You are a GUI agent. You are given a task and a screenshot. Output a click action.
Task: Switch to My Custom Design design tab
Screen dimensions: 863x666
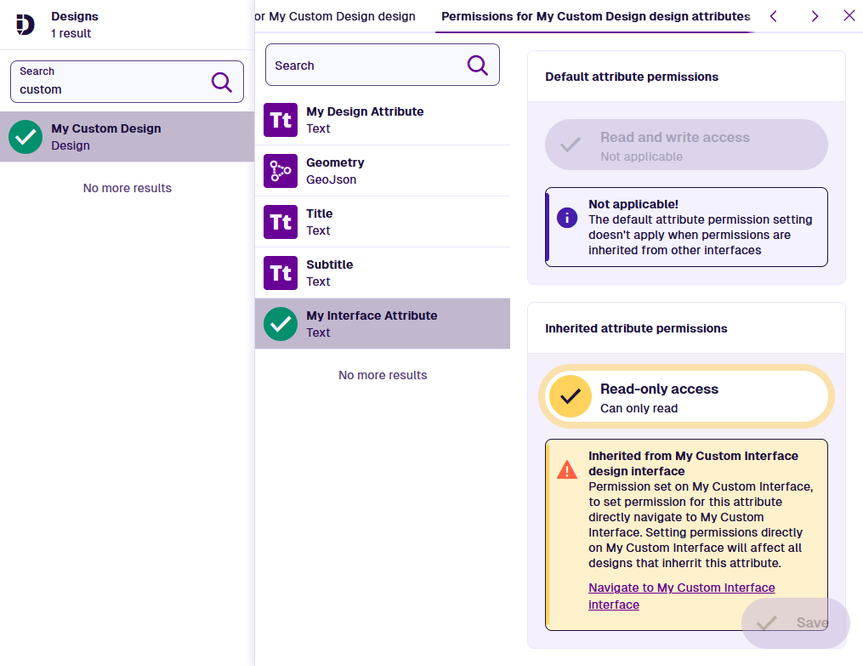[x=335, y=17]
